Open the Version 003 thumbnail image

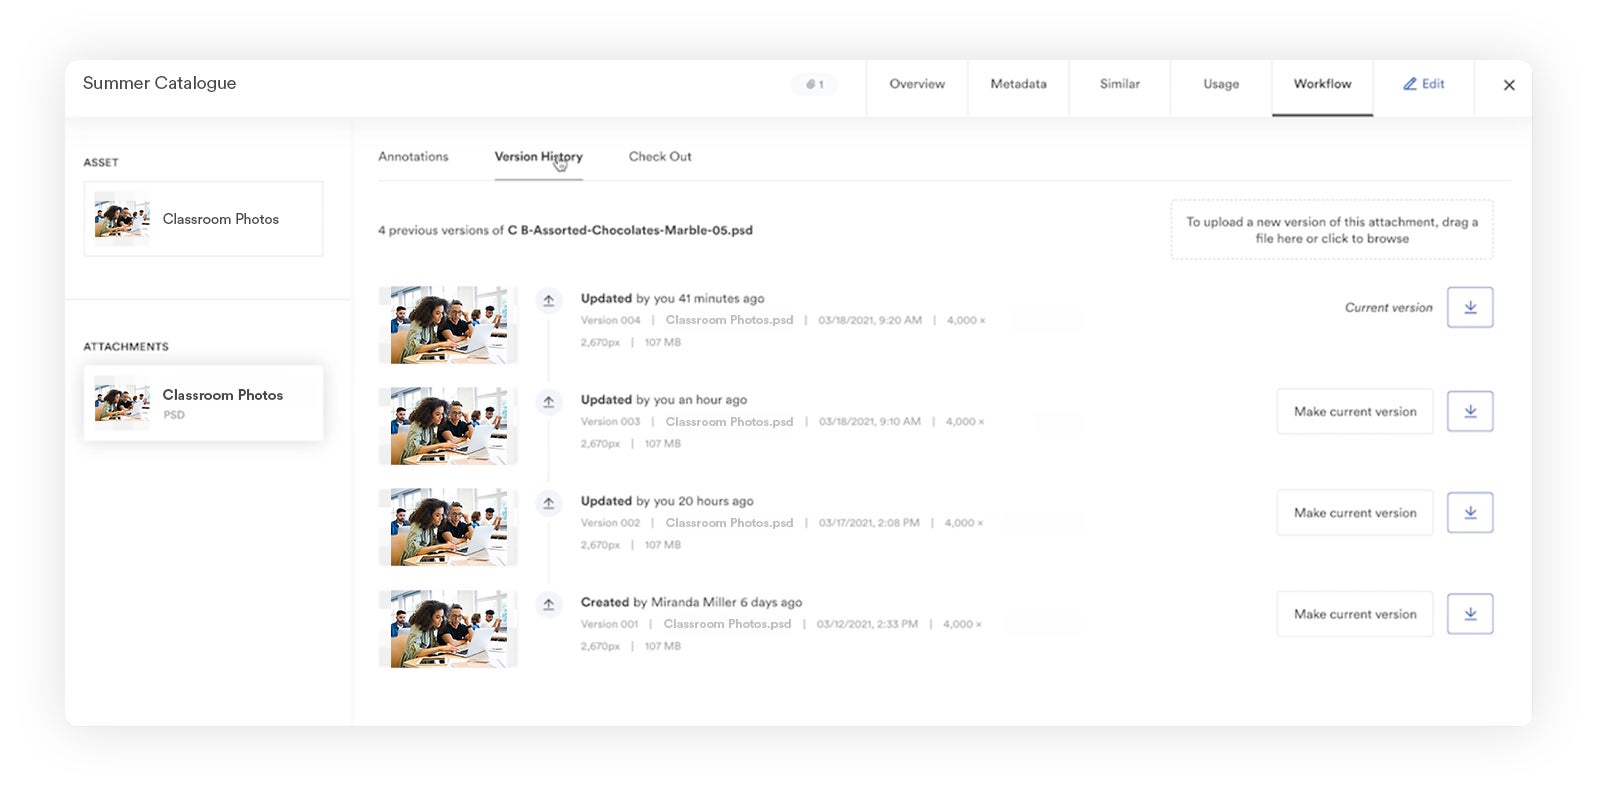[448, 426]
